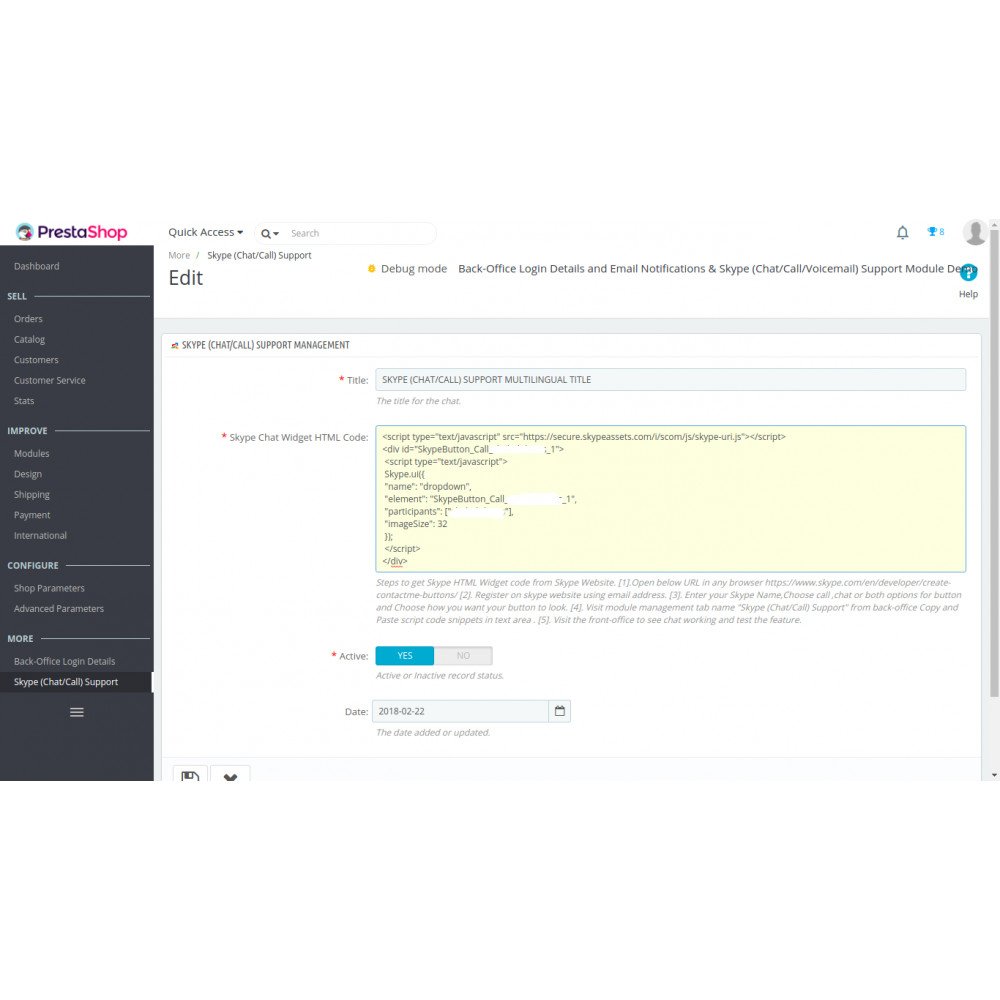The image size is (1000, 1000).
Task: Click the SELL section header
Action: 17,297
